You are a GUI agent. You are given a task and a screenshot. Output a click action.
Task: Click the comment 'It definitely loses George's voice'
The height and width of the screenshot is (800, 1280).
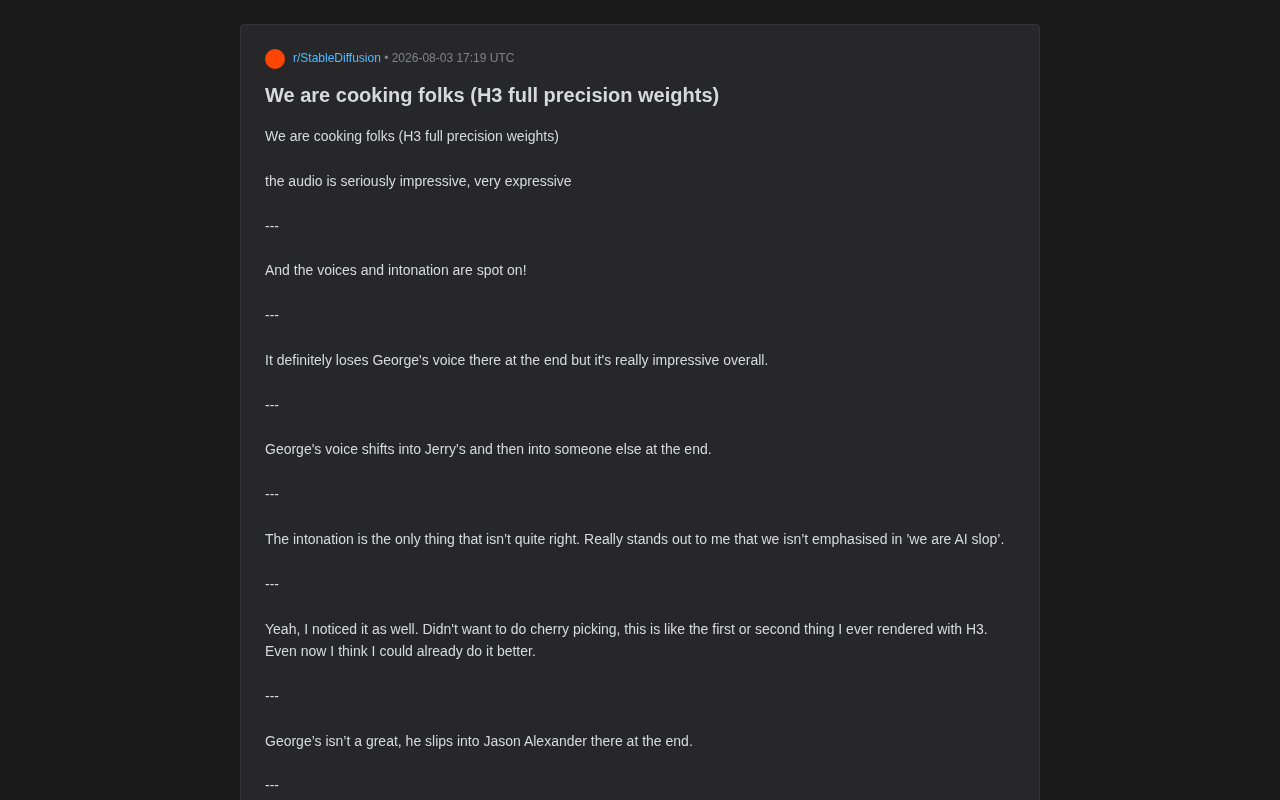click(x=516, y=360)
